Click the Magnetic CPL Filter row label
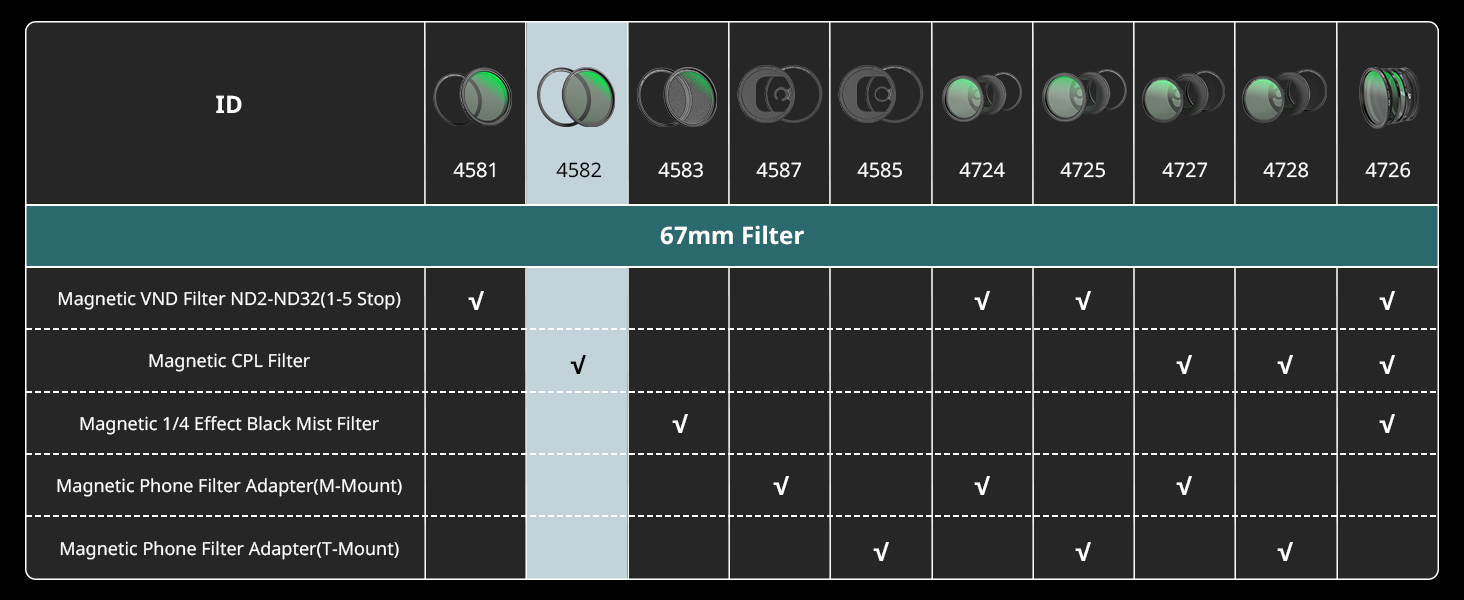The width and height of the screenshot is (1464, 600). coord(229,361)
